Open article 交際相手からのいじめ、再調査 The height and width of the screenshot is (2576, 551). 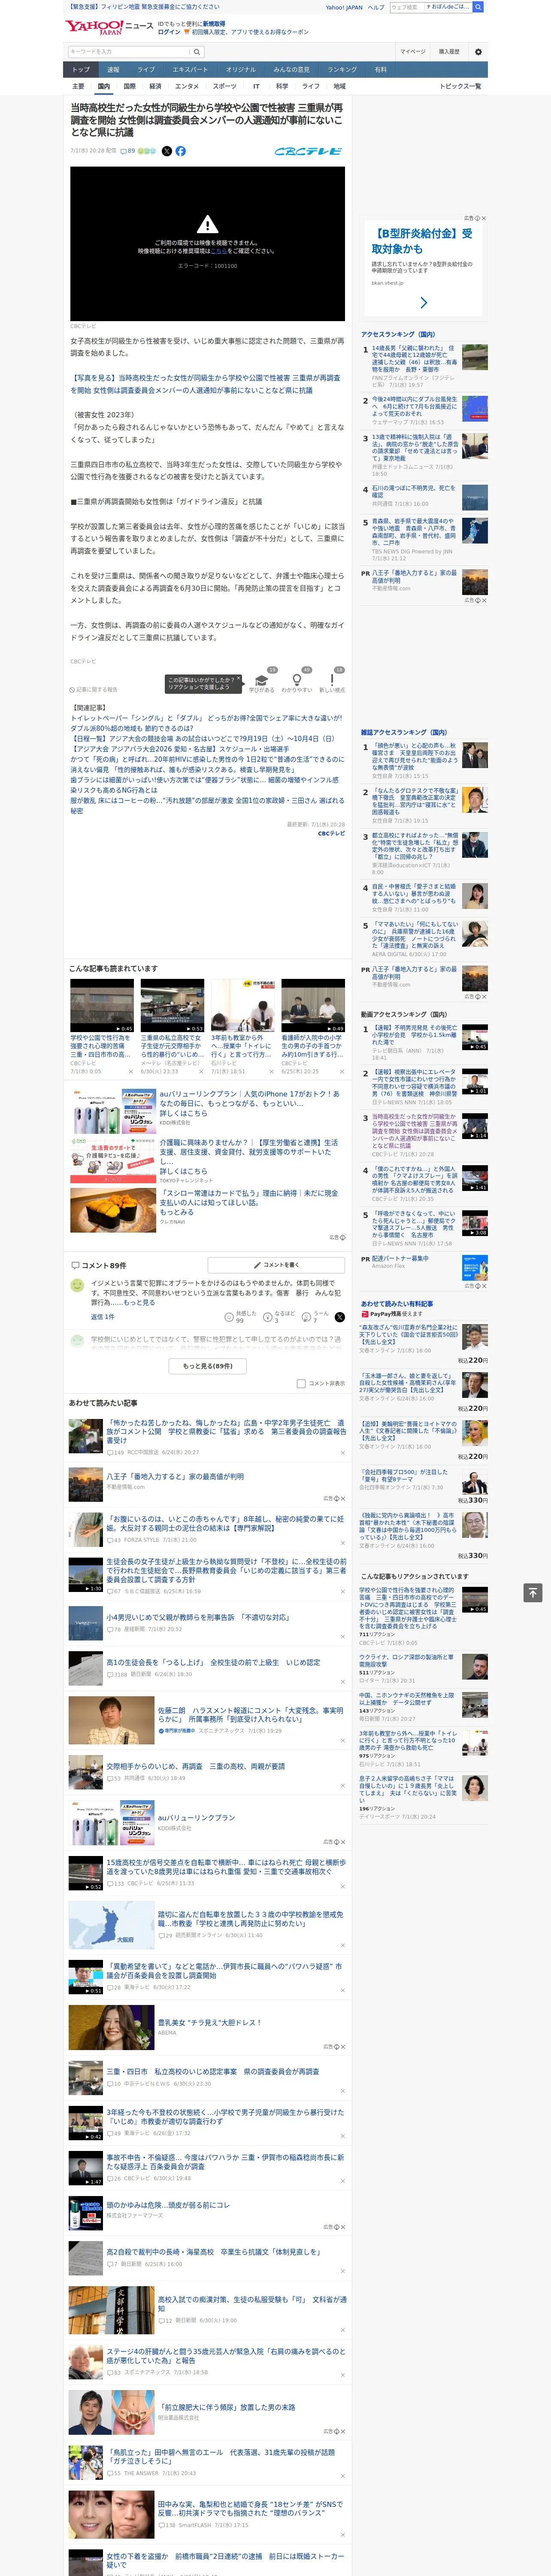point(196,1766)
